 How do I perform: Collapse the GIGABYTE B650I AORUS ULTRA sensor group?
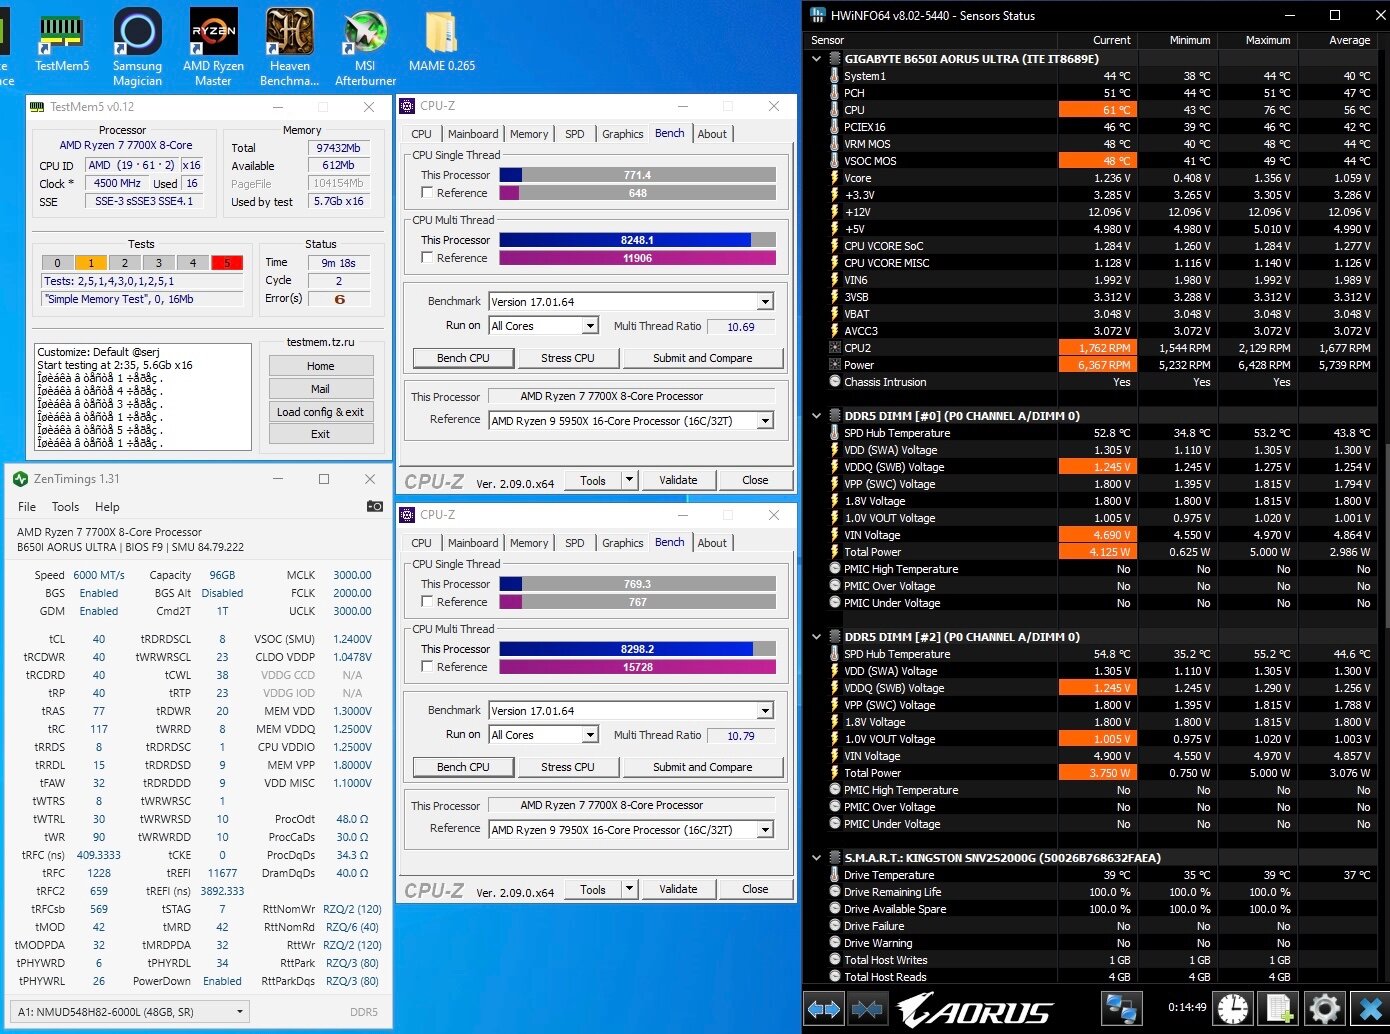click(x=817, y=59)
